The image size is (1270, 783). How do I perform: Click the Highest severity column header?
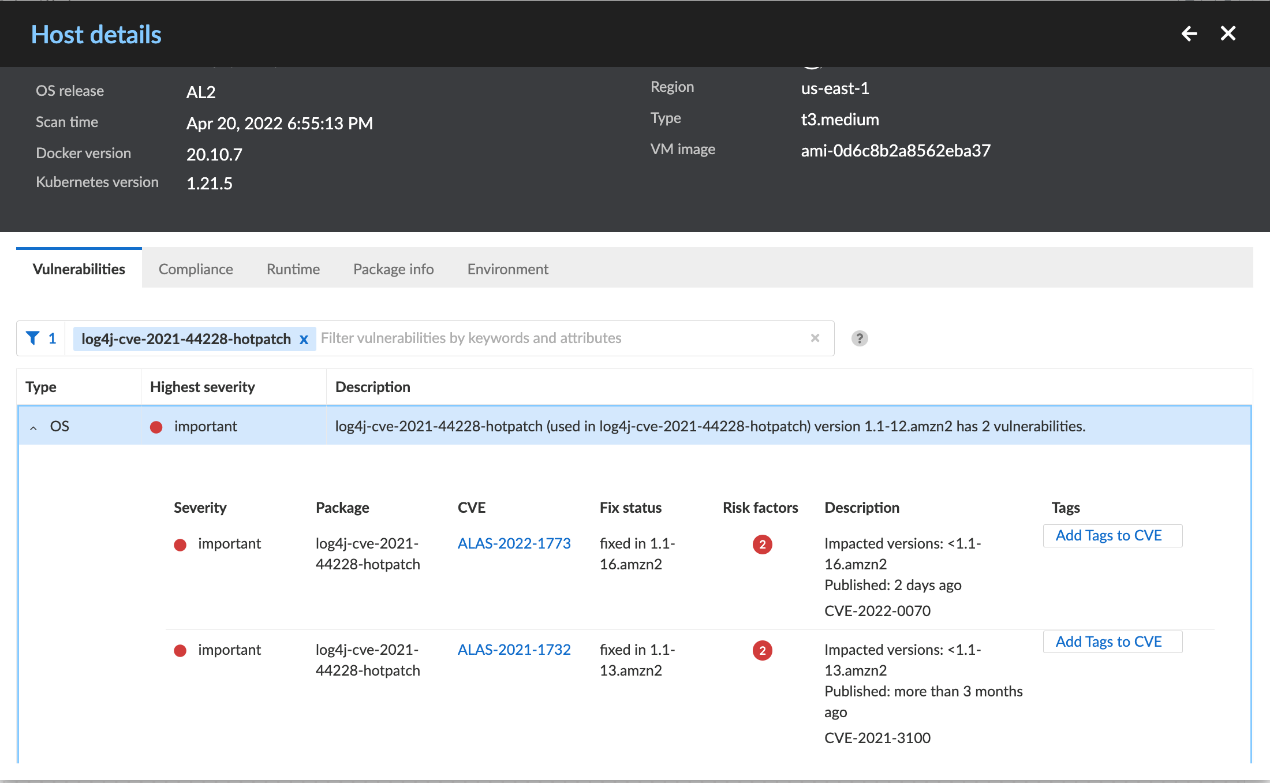pos(202,387)
